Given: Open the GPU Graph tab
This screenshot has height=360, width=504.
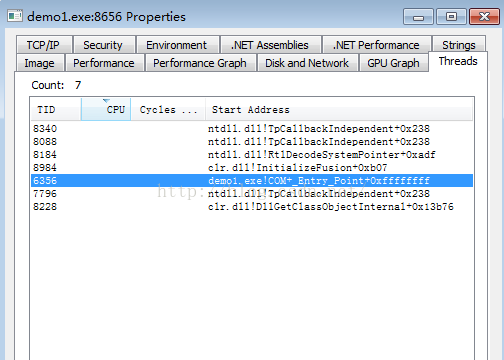Looking at the screenshot, I should [x=394, y=63].
